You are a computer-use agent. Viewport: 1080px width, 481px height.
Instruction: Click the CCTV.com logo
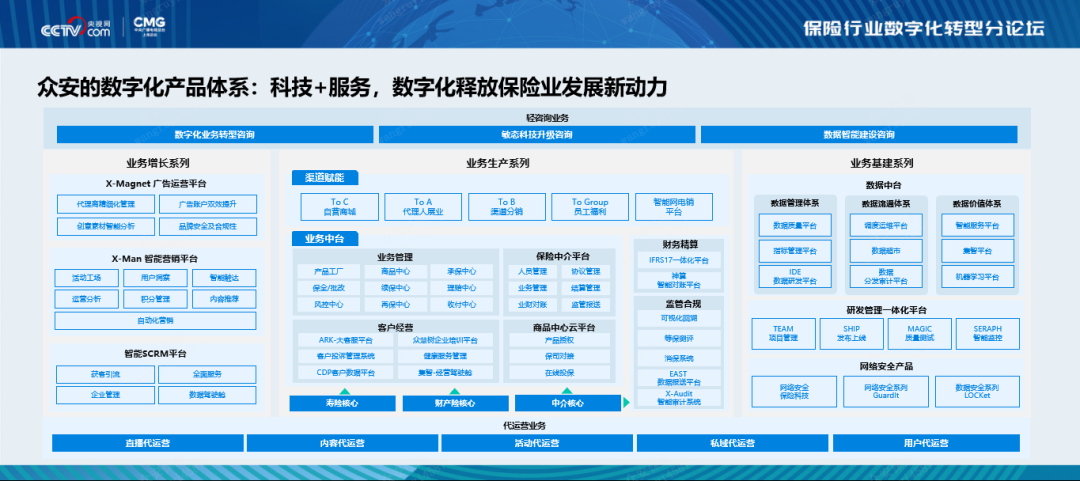(x=76, y=28)
